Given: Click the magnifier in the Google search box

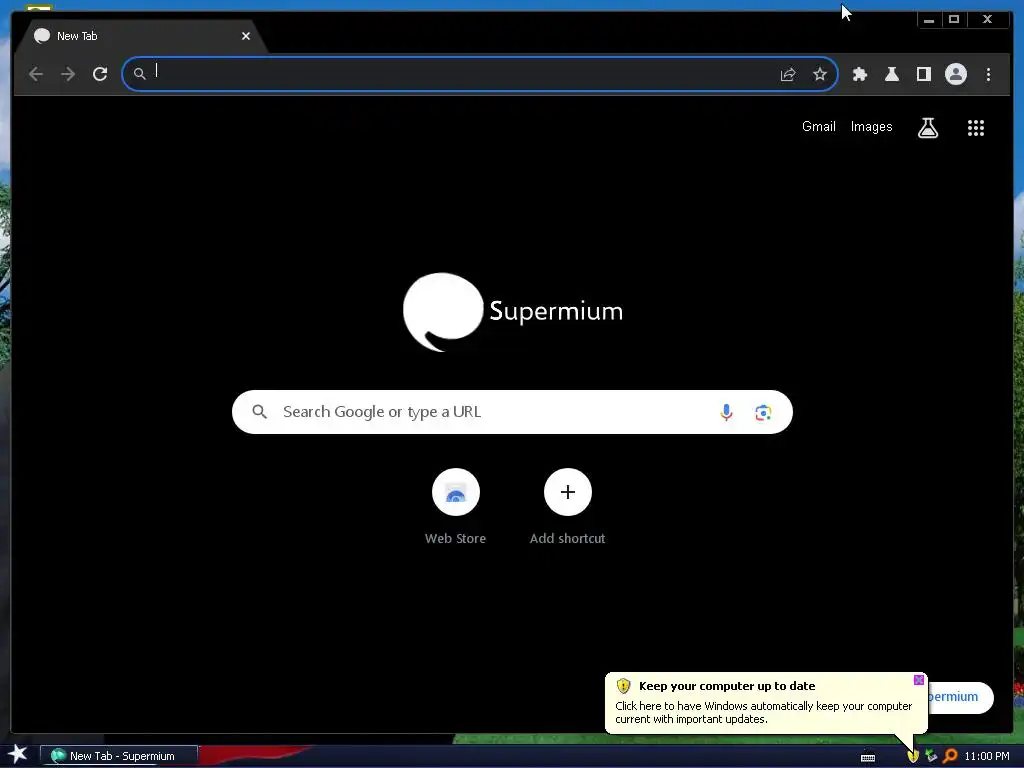Looking at the screenshot, I should 259,412.
